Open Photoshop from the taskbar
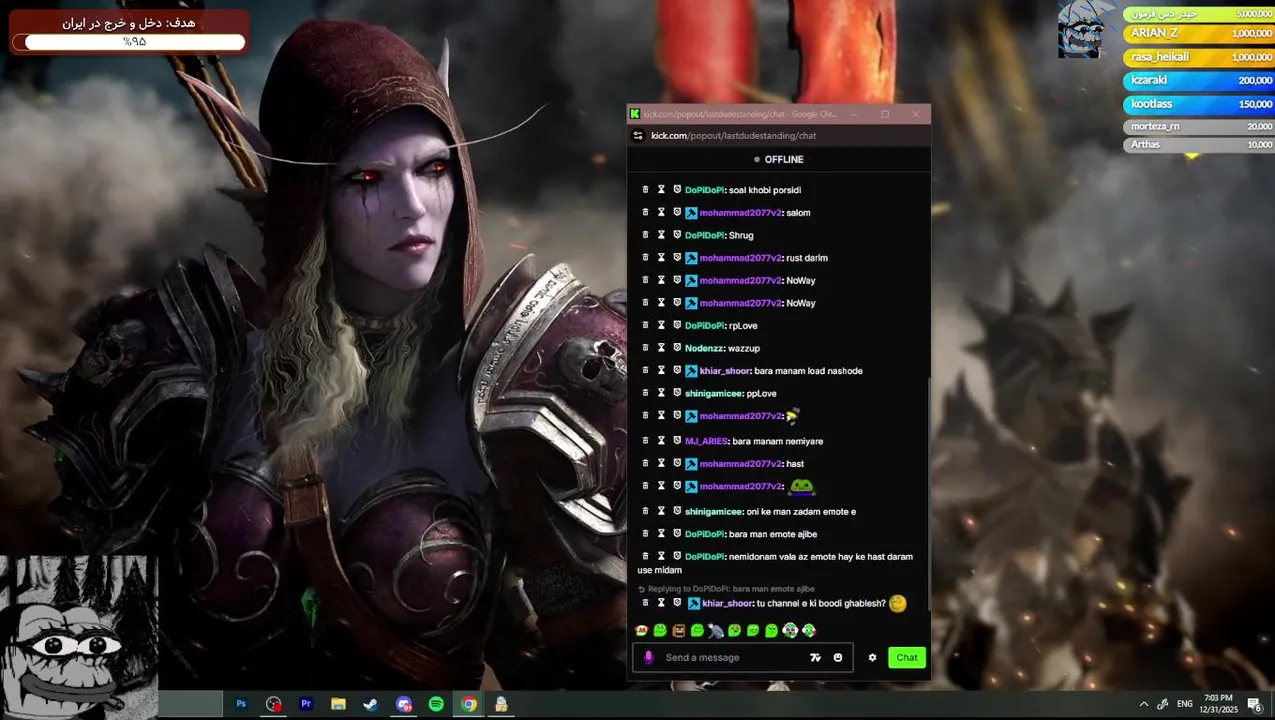 (241, 704)
